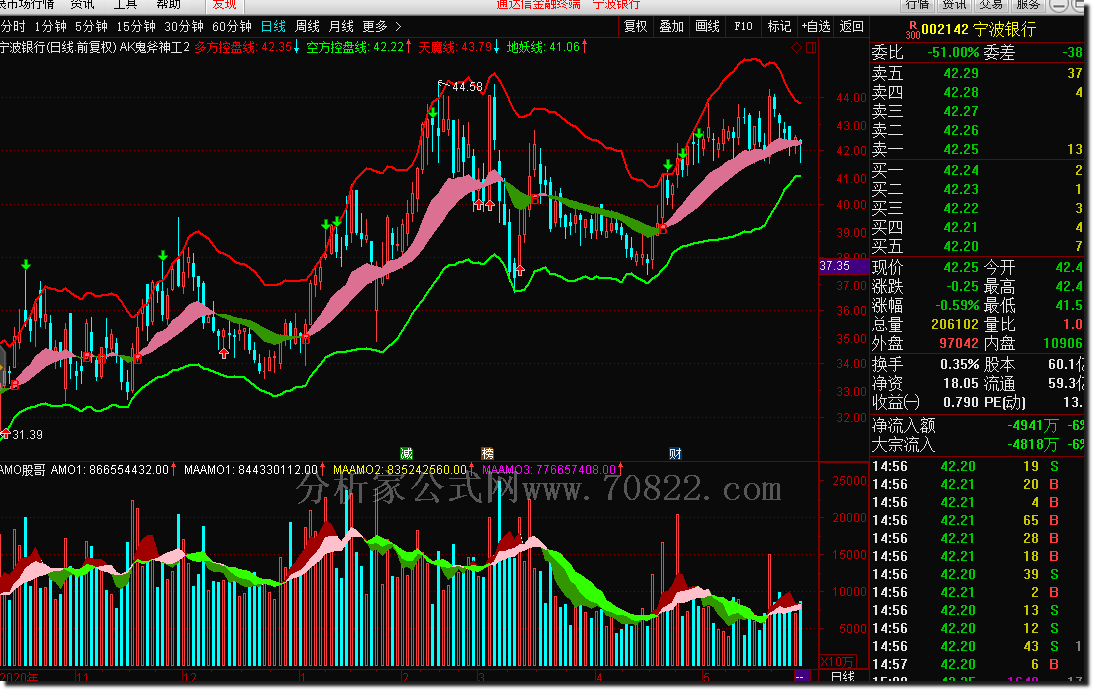Click the 返回 back button
Image resolution: width=1094 pixels, height=690 pixels.
pos(851,27)
